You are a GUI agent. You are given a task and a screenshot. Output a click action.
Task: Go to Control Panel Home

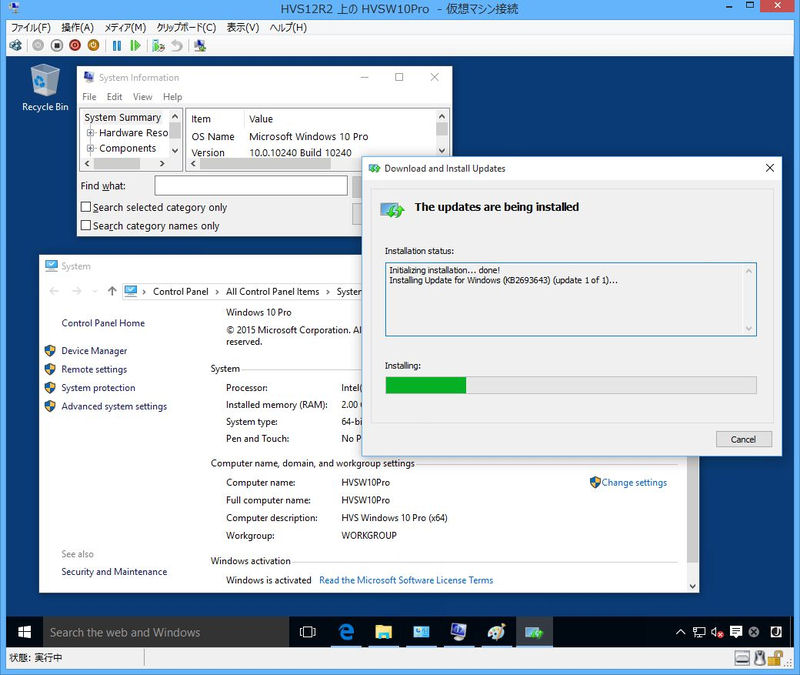103,323
